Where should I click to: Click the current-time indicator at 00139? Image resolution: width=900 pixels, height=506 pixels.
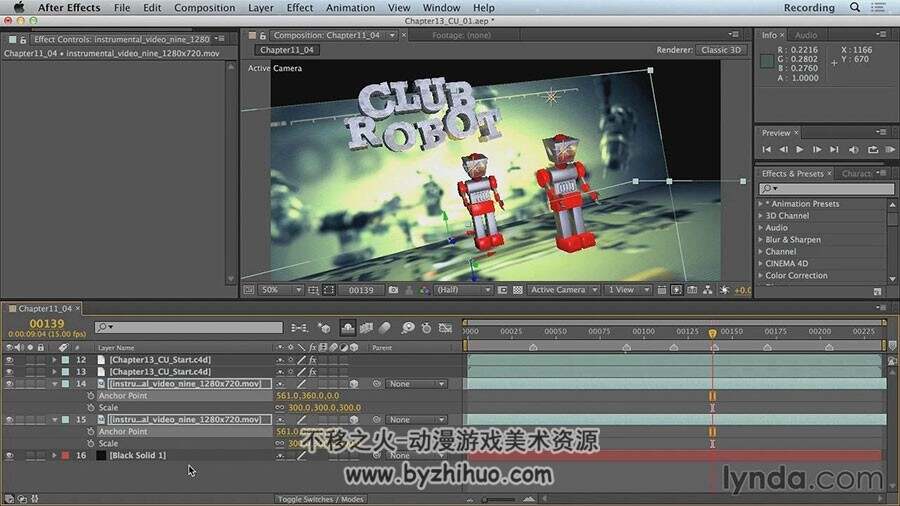pos(712,333)
